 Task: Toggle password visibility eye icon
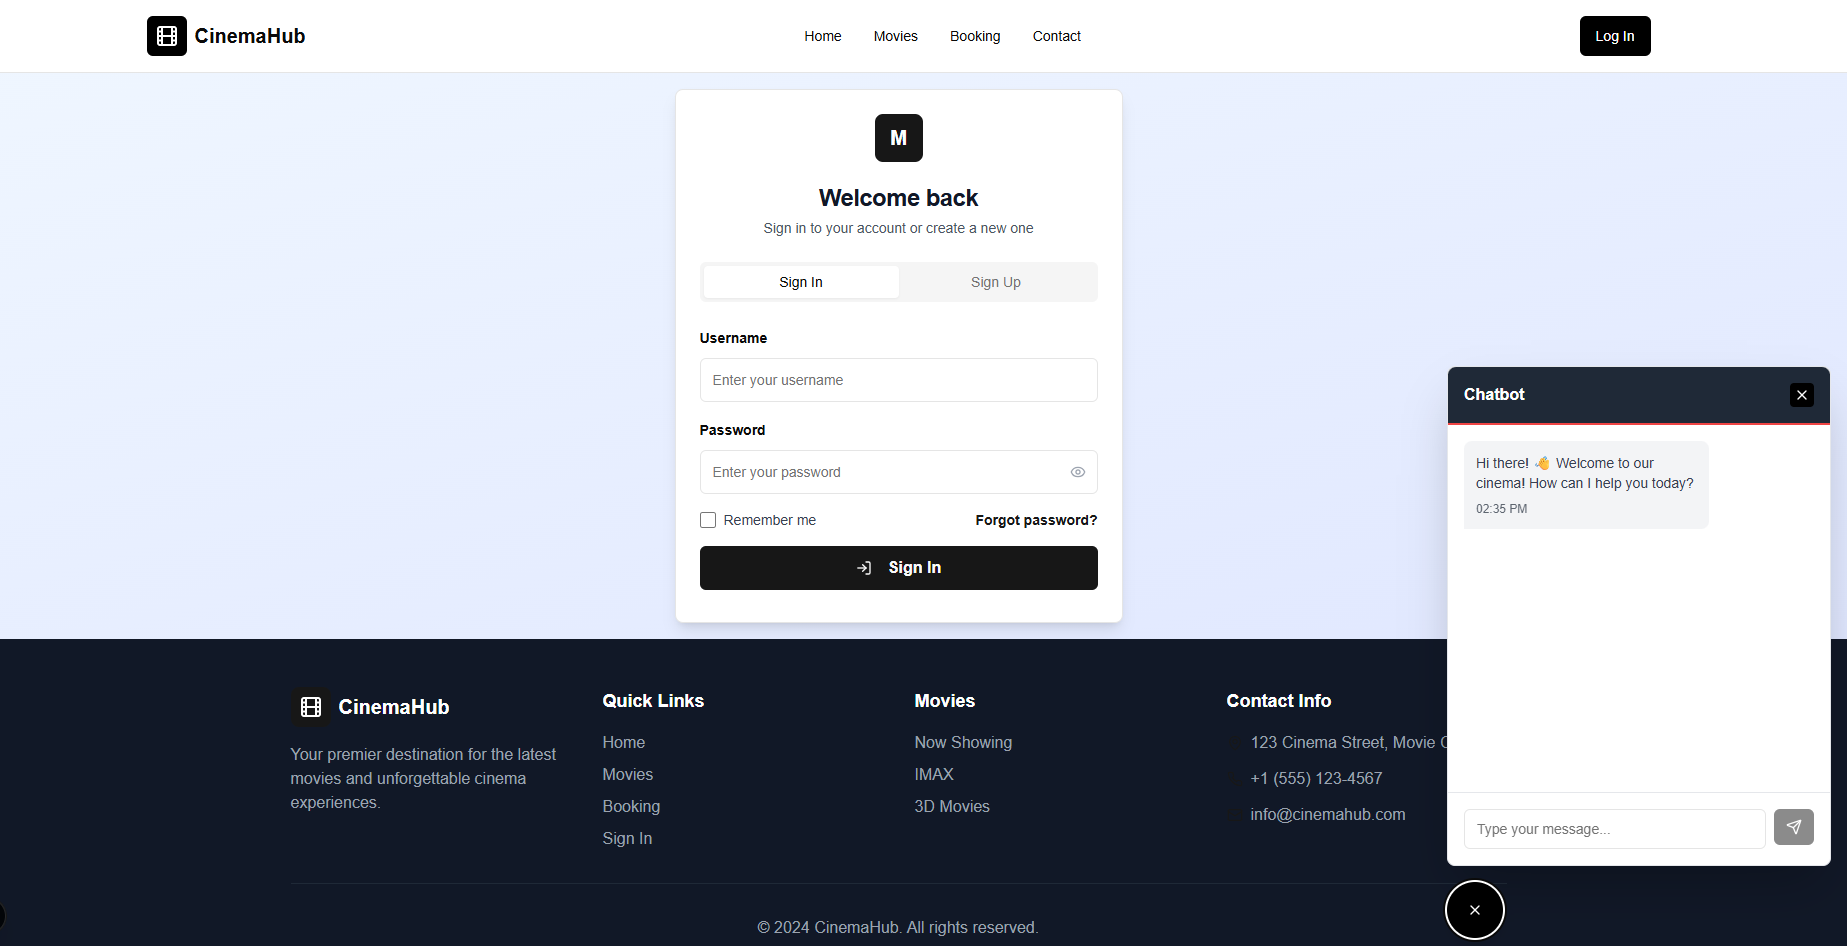[1077, 472]
